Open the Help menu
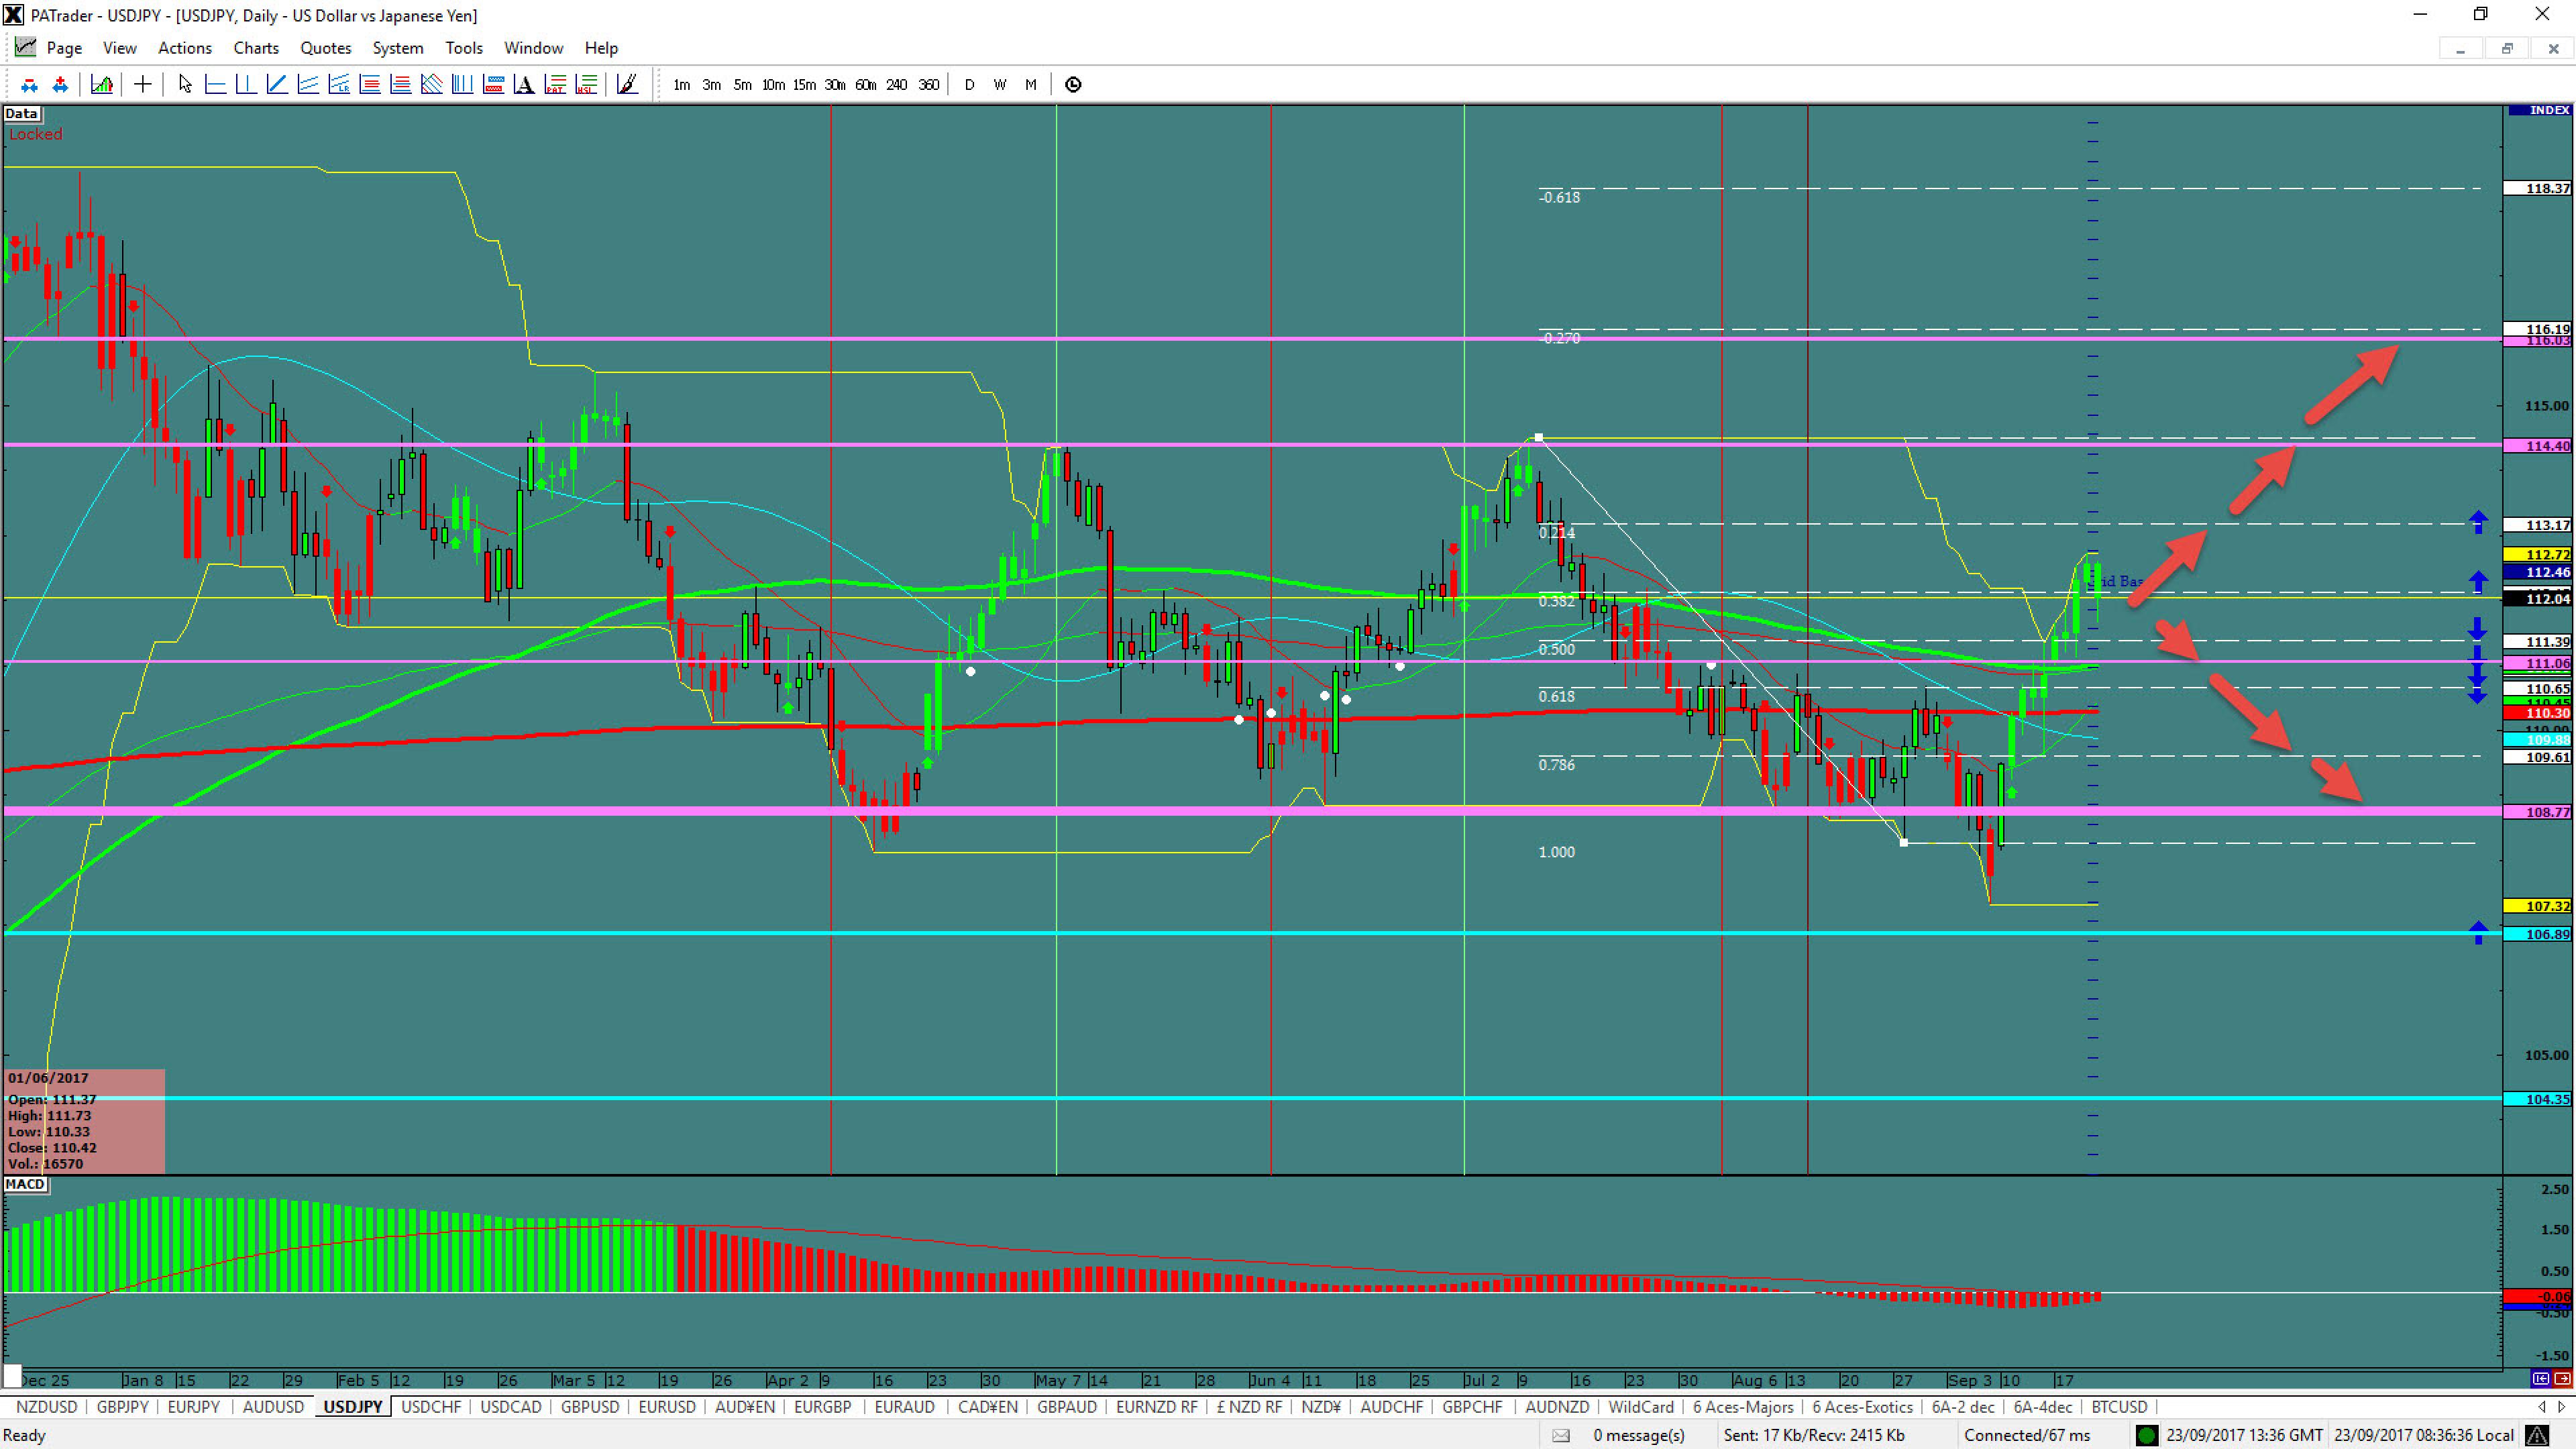2576x1449 pixels. [601, 48]
